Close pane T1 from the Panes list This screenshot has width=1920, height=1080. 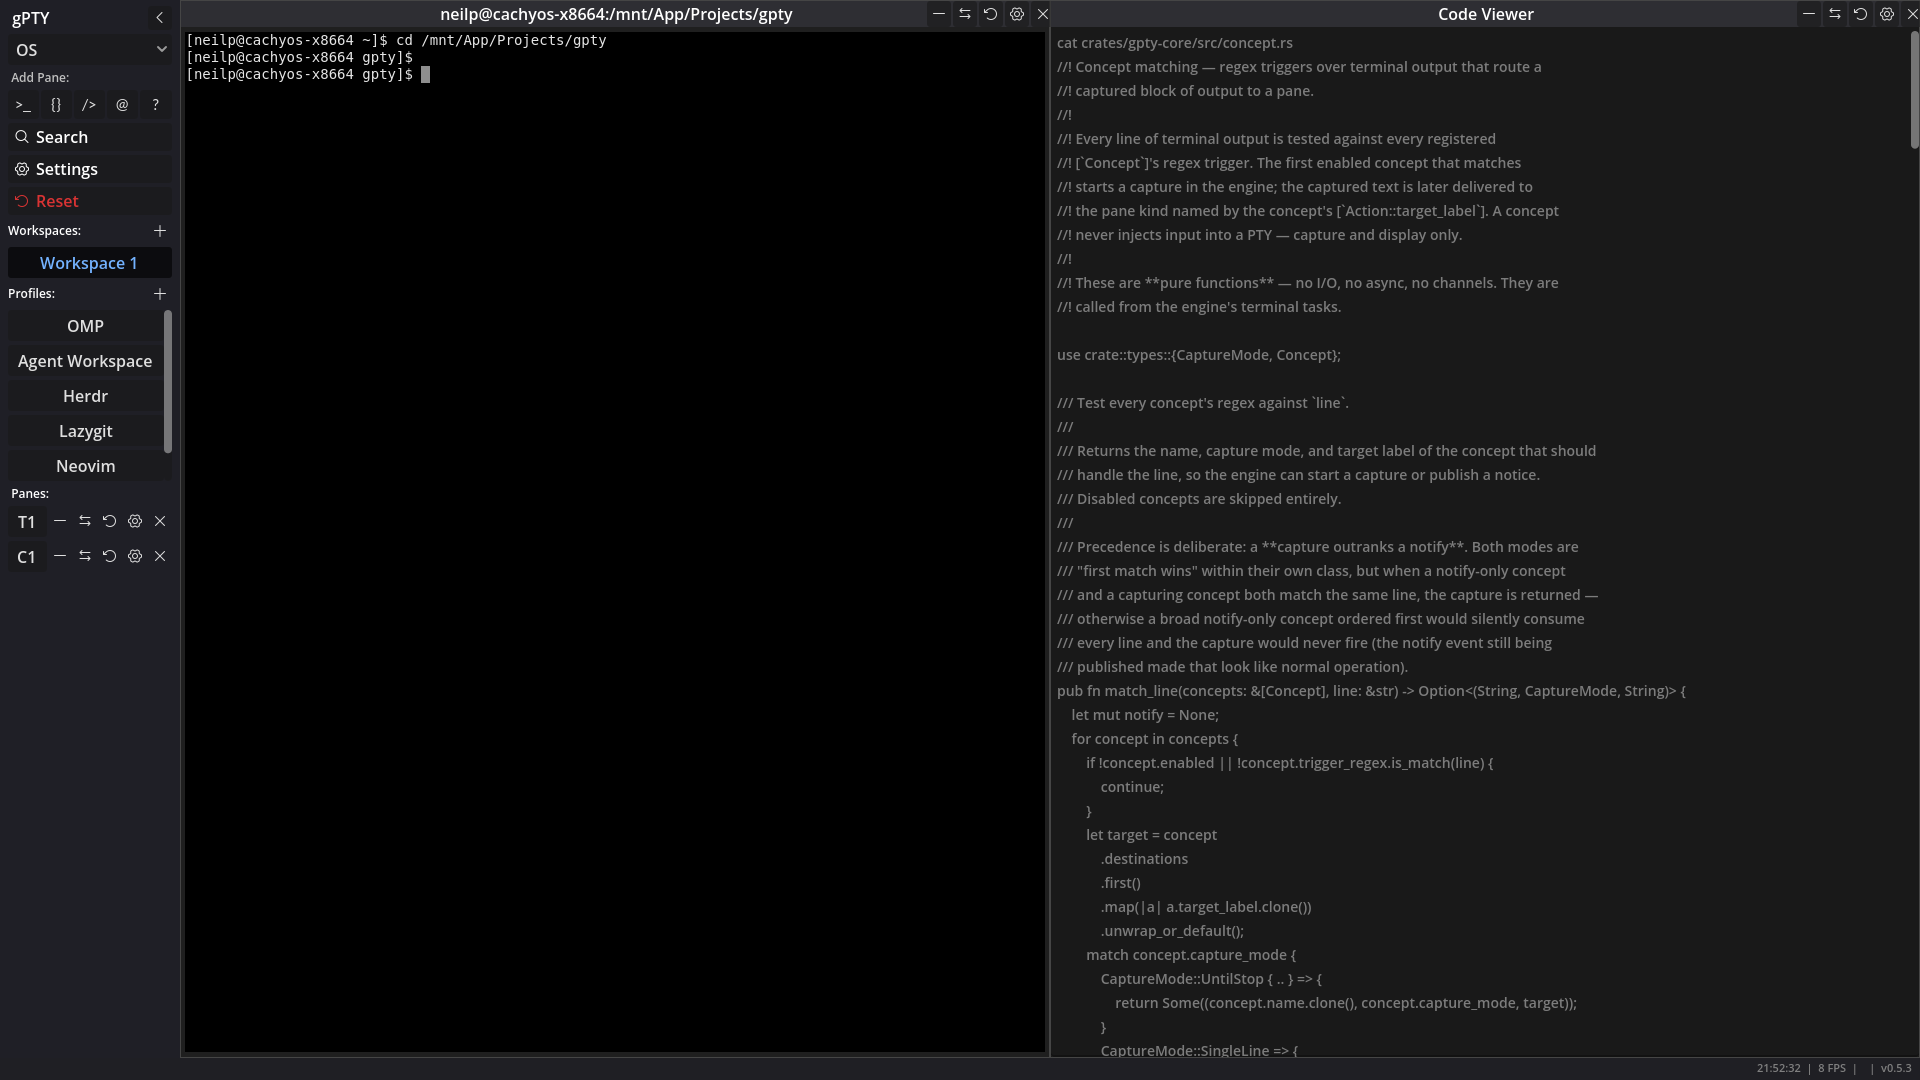(x=160, y=521)
